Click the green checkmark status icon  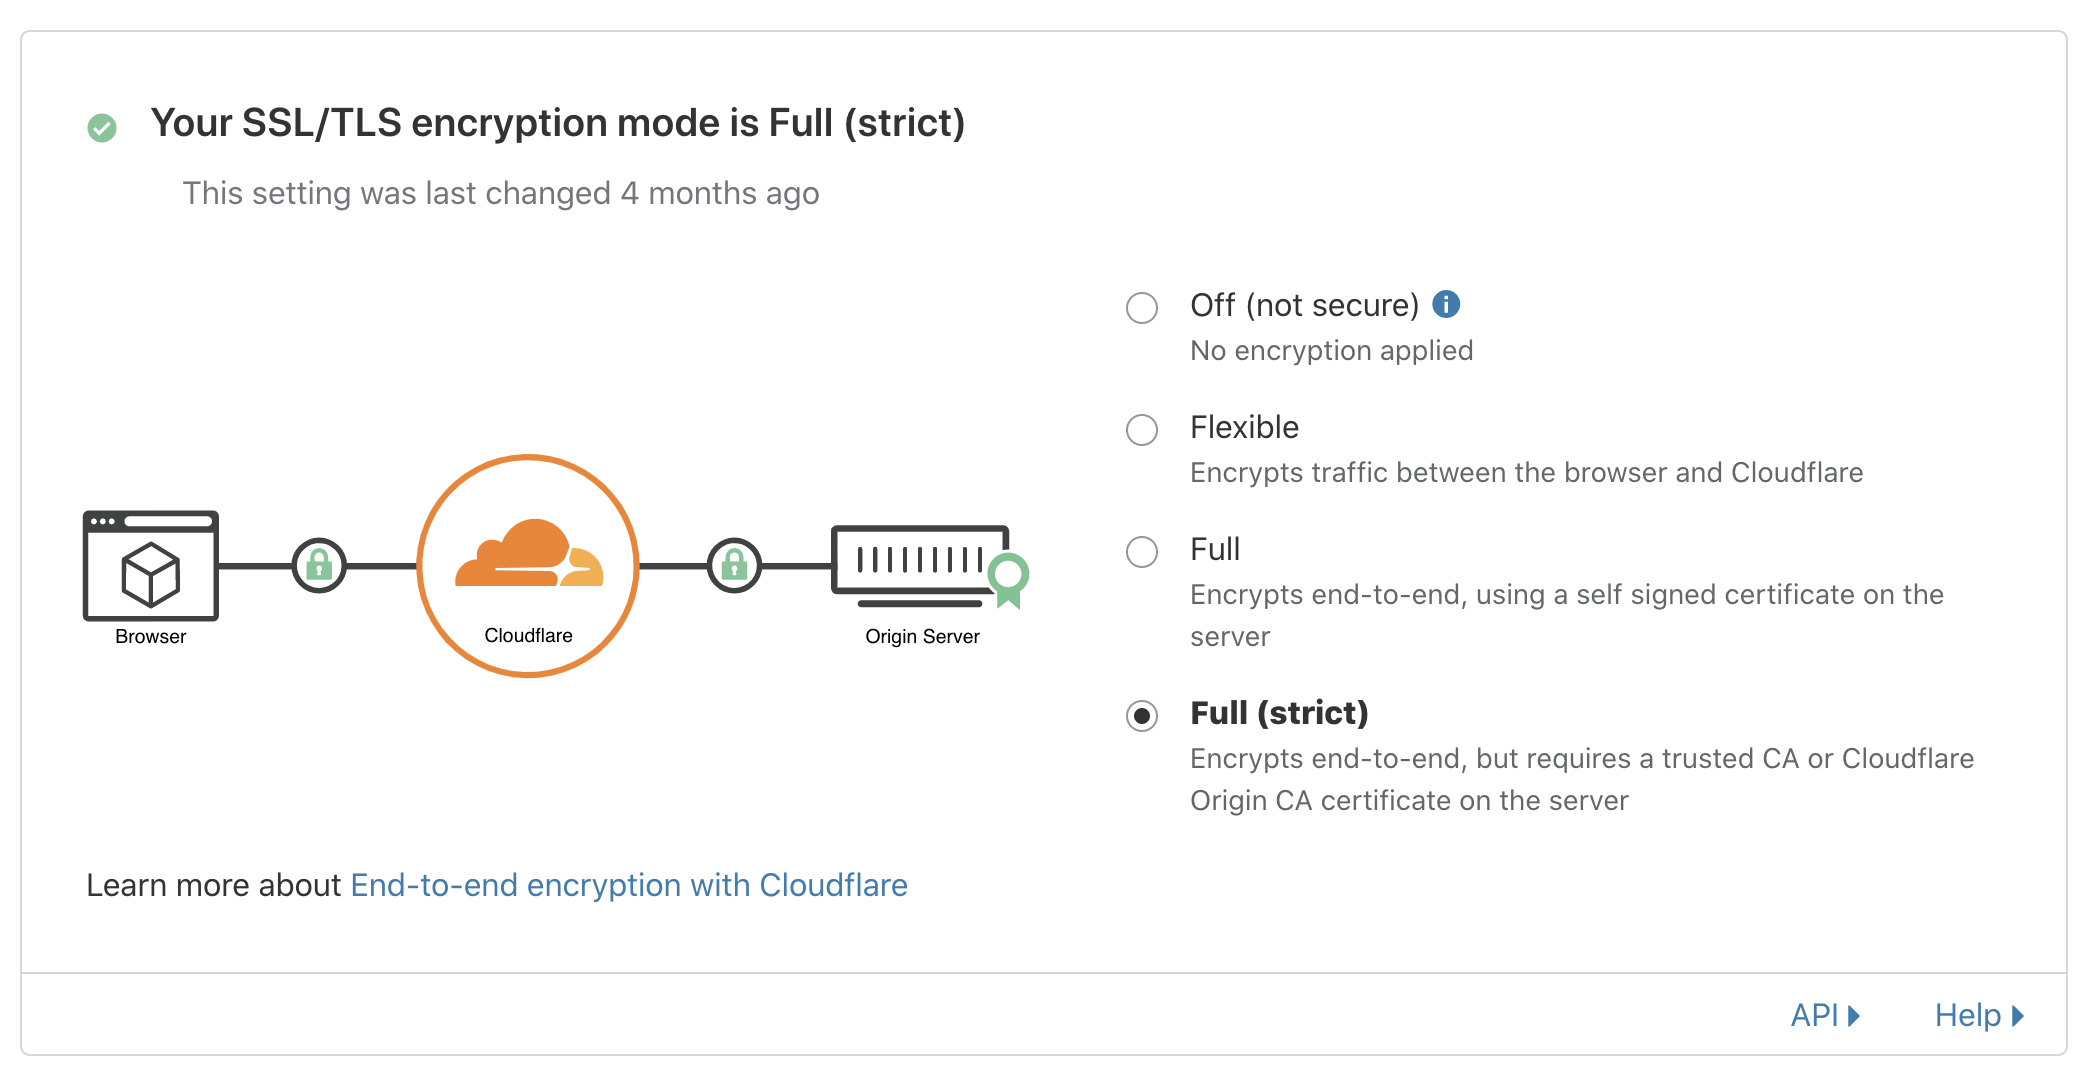102,127
